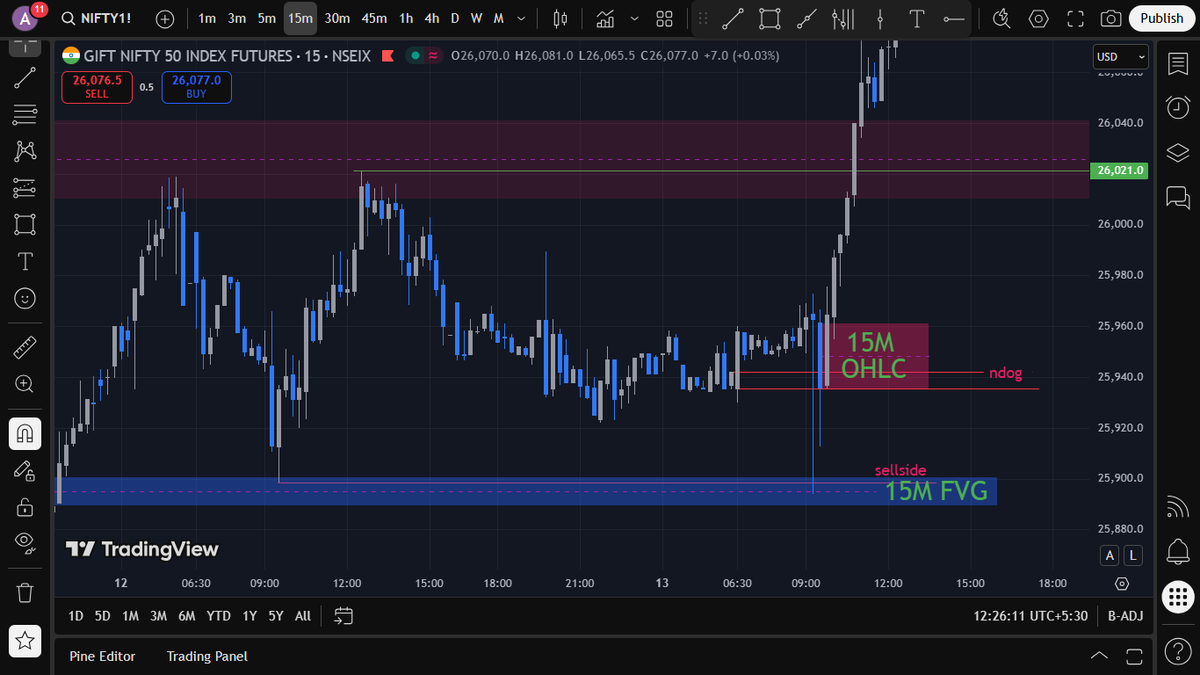Open forecasting and measurement tools in left sidebar
The width and height of the screenshot is (1200, 675).
click(x=25, y=188)
